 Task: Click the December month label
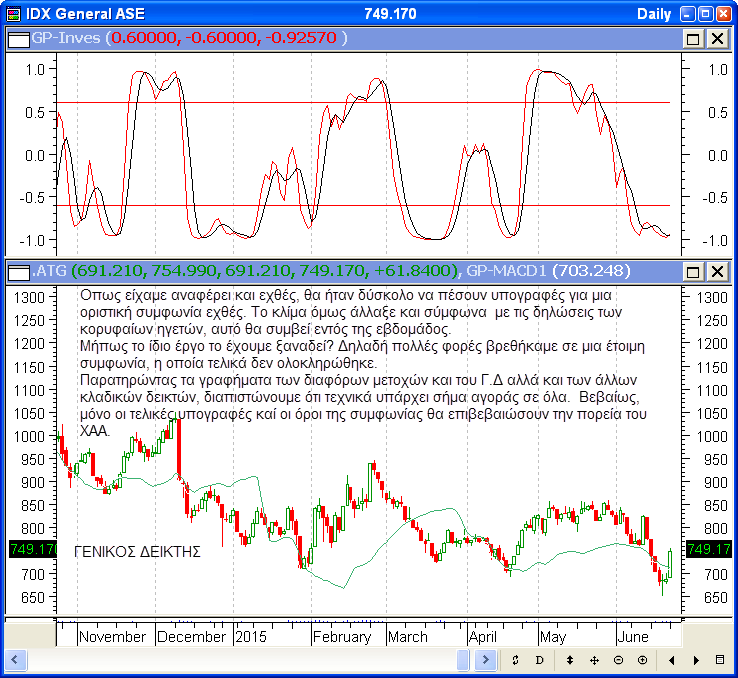pos(192,637)
